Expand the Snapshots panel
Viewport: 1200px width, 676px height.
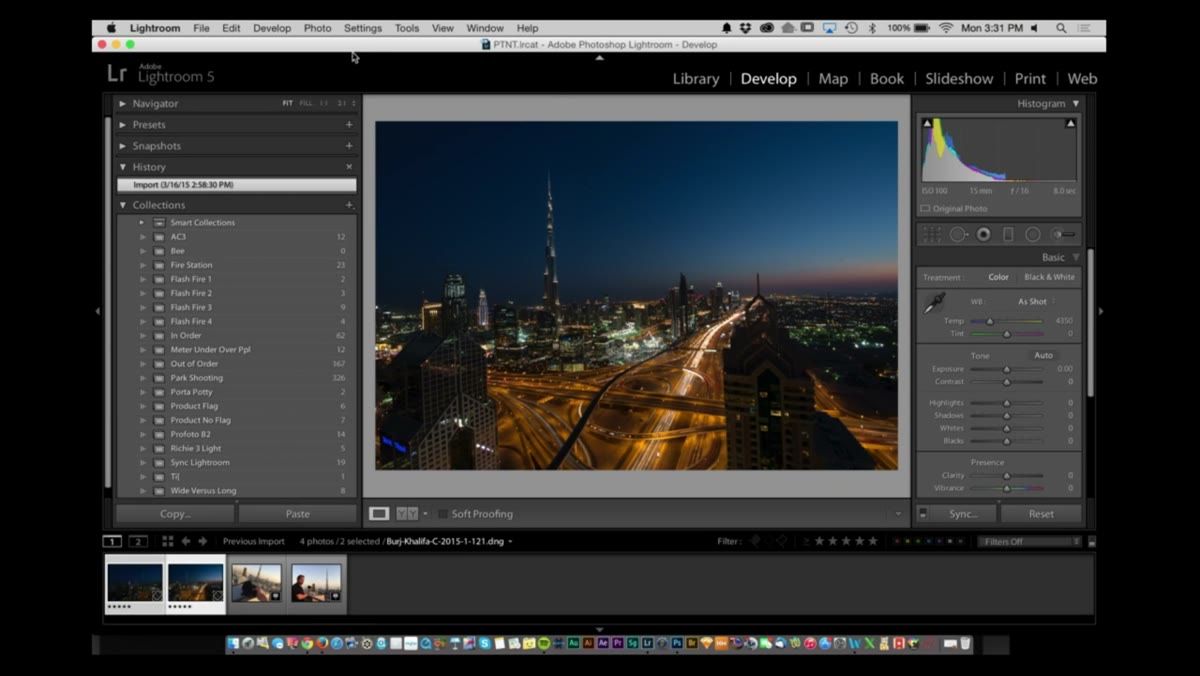pyautogui.click(x=123, y=146)
